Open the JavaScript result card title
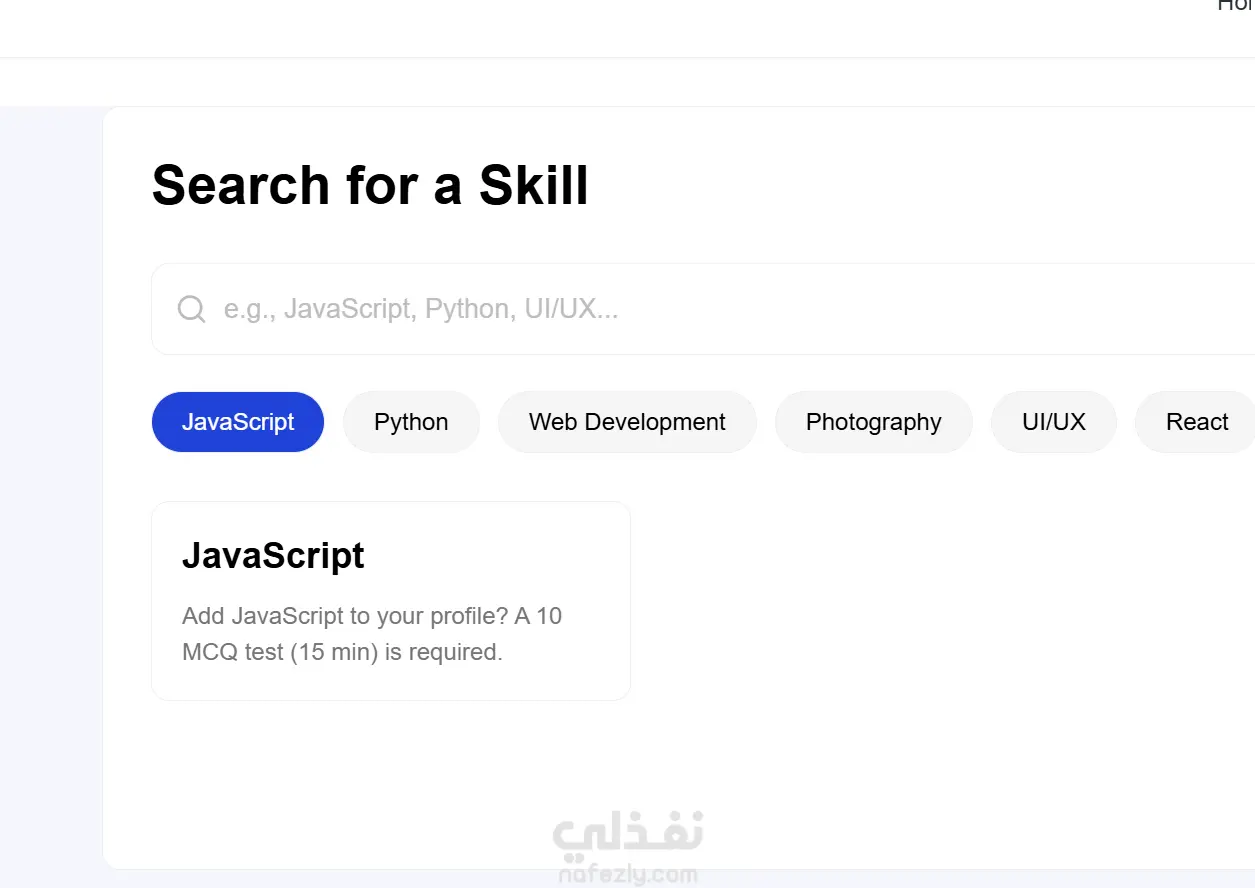Screen dimensions: 1255x888 (x=273, y=555)
